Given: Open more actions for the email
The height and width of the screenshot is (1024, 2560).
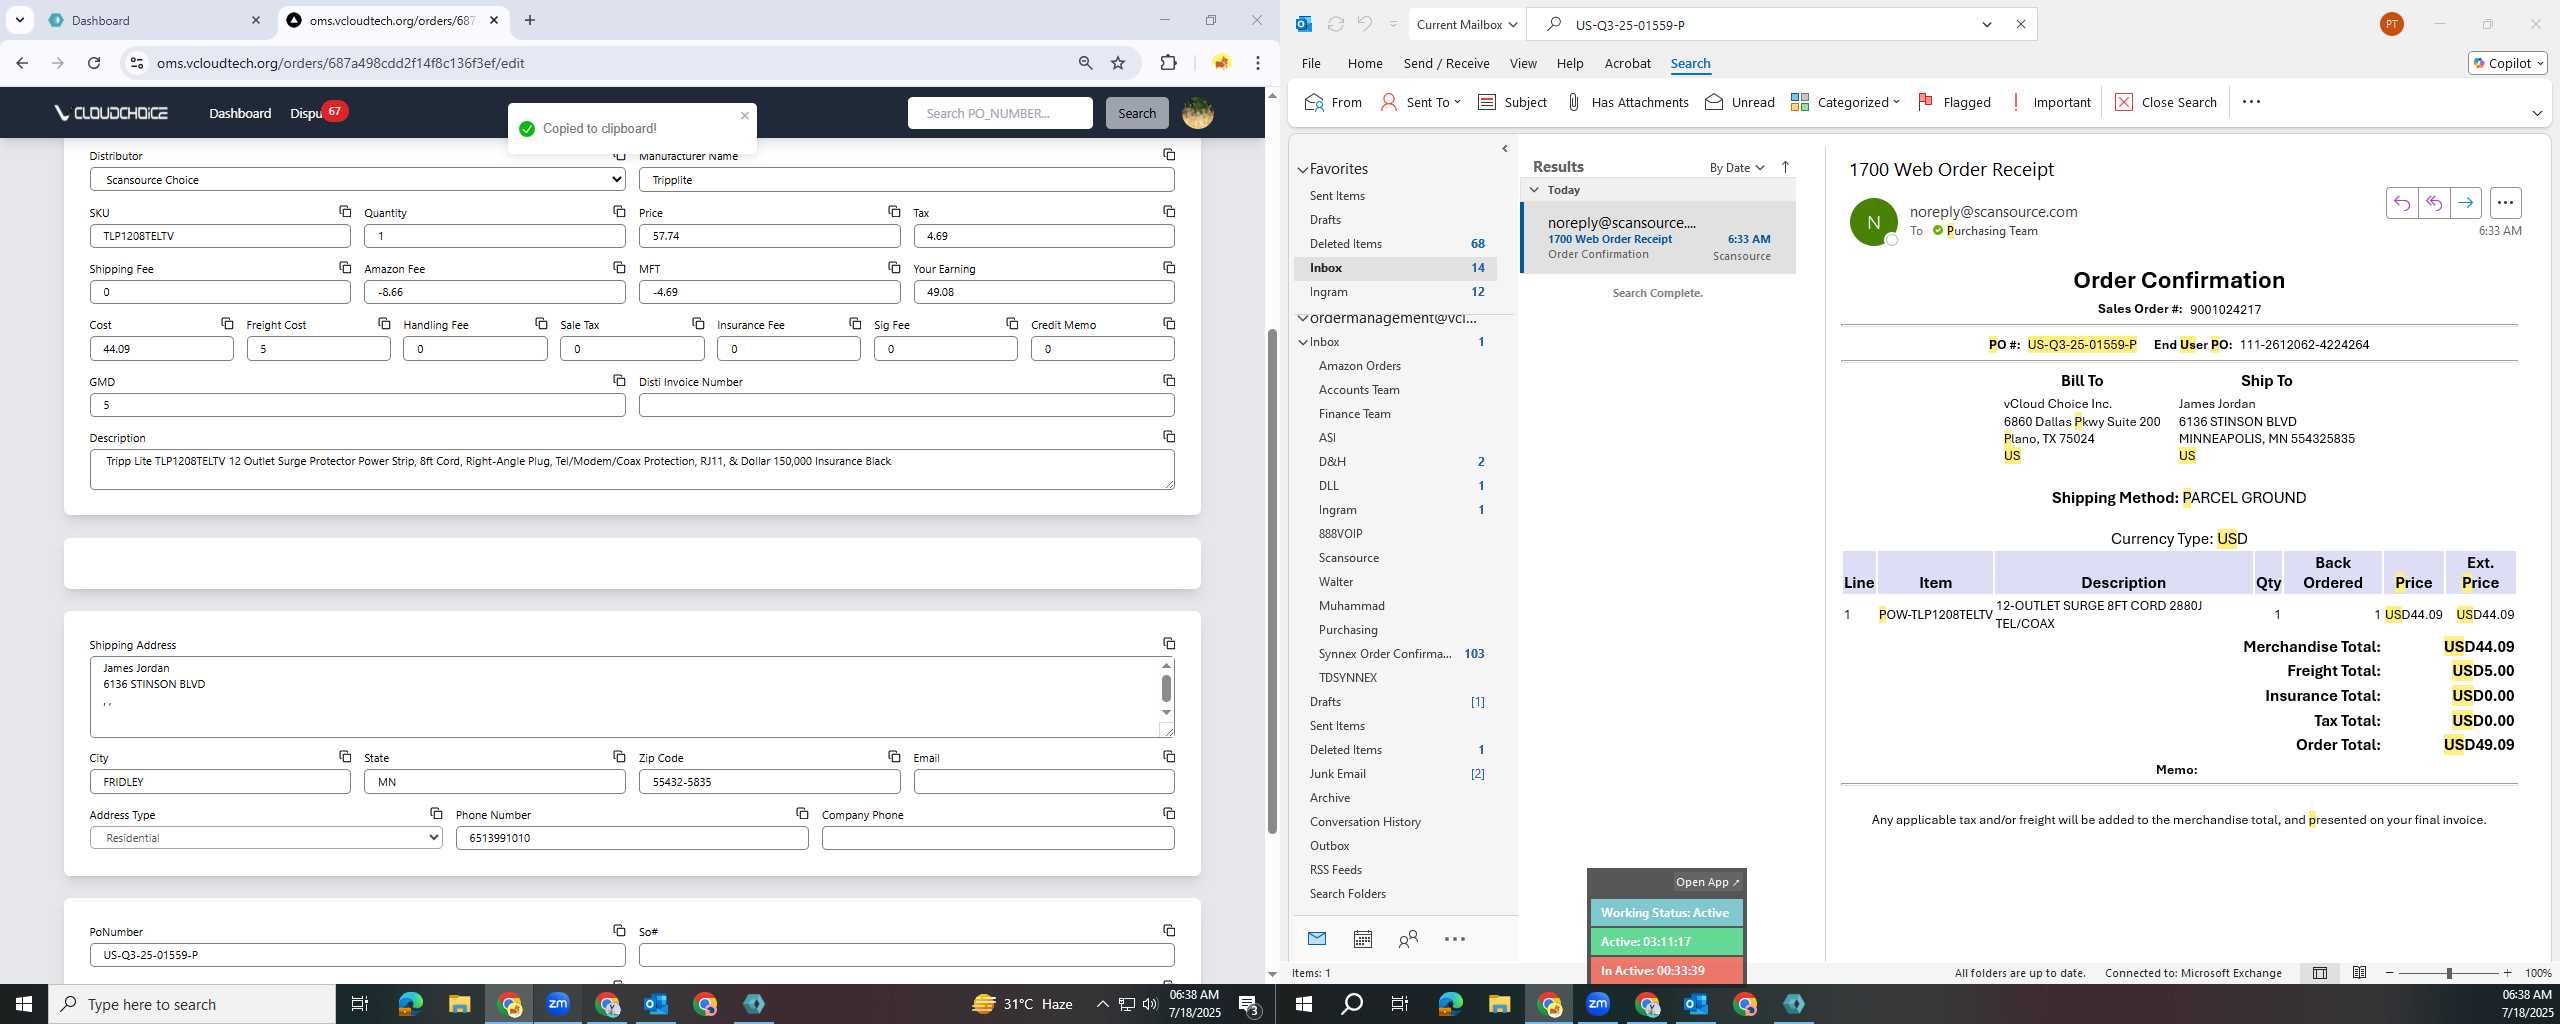Looking at the screenshot, I should (x=2505, y=203).
